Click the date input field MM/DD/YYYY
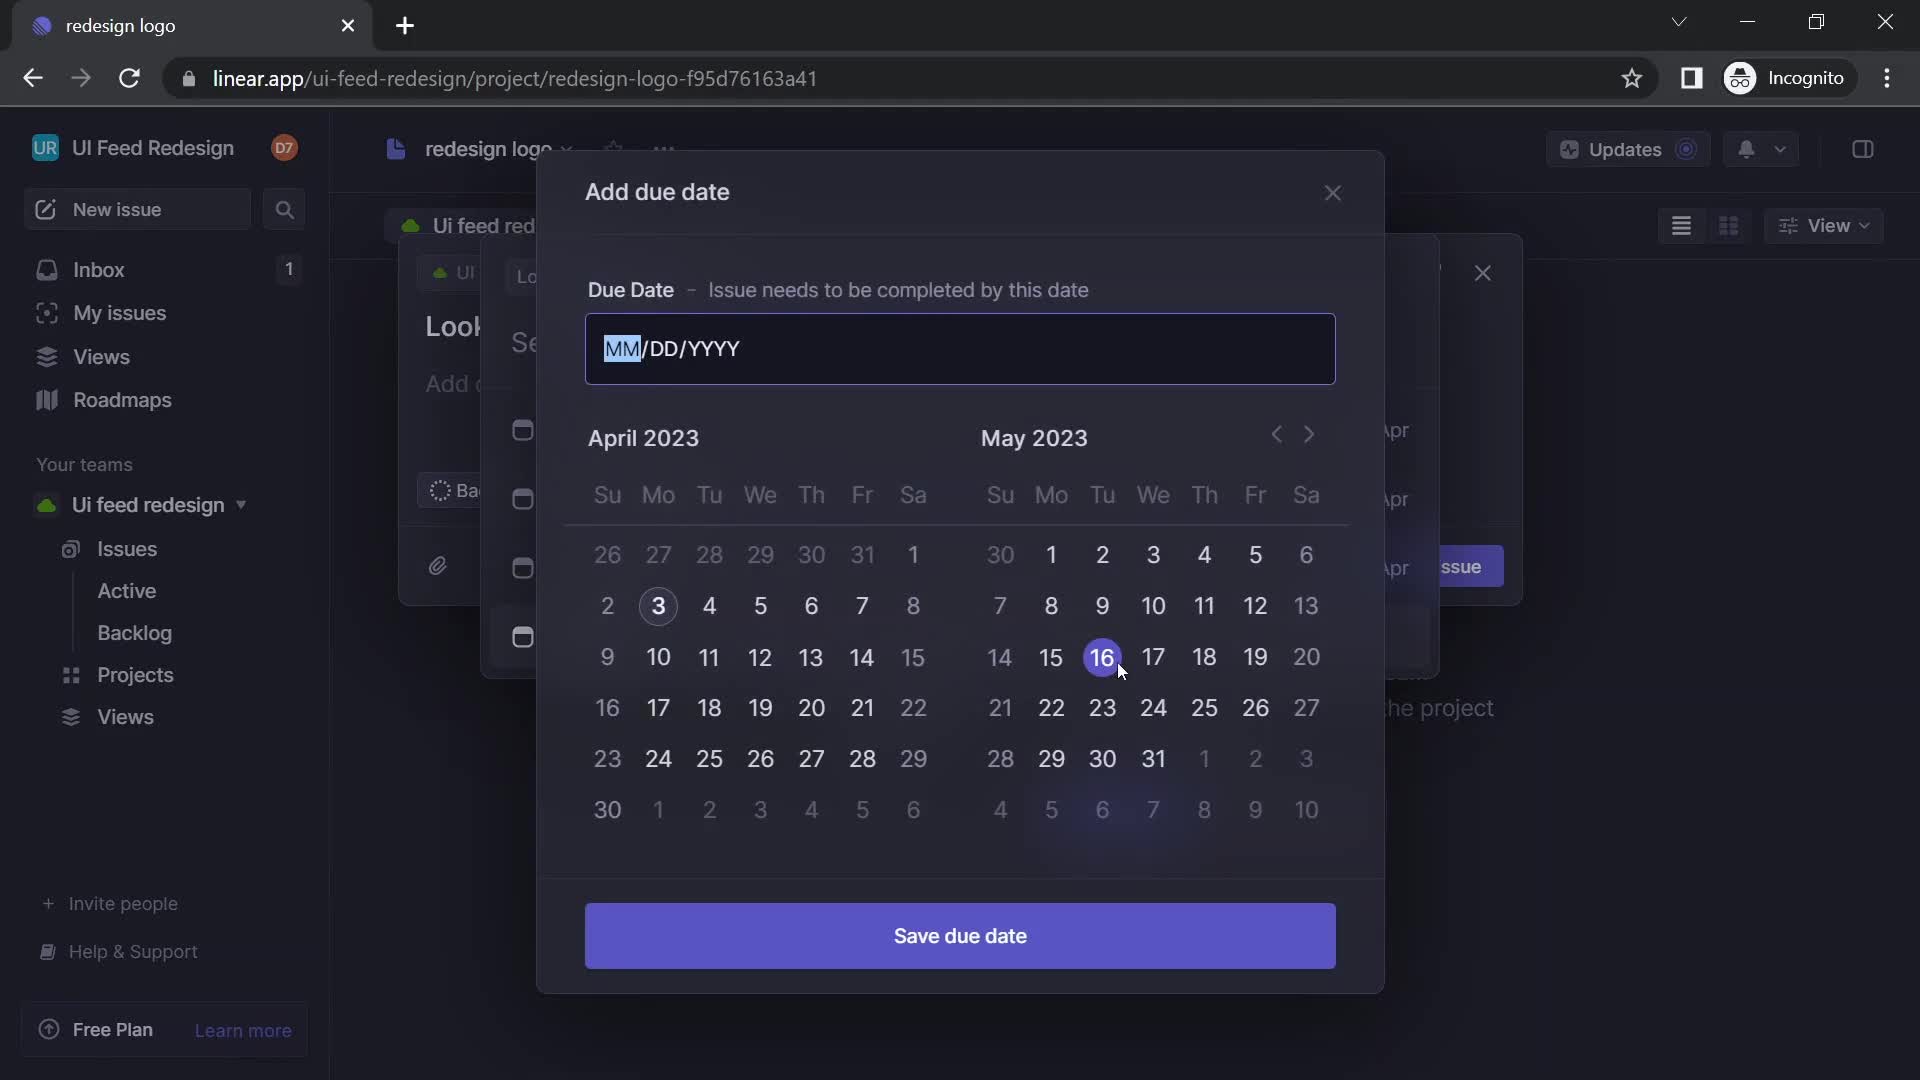The width and height of the screenshot is (1920, 1080). (x=960, y=348)
